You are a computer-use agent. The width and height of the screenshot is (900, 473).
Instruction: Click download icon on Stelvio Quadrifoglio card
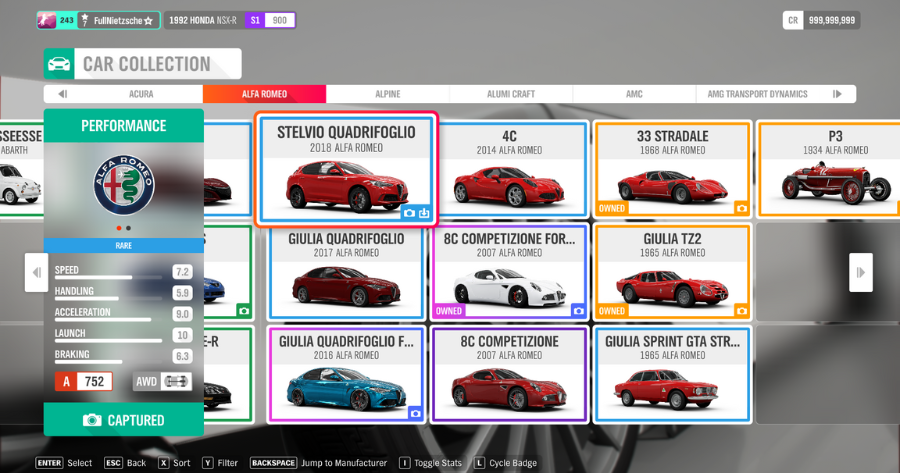click(x=424, y=213)
